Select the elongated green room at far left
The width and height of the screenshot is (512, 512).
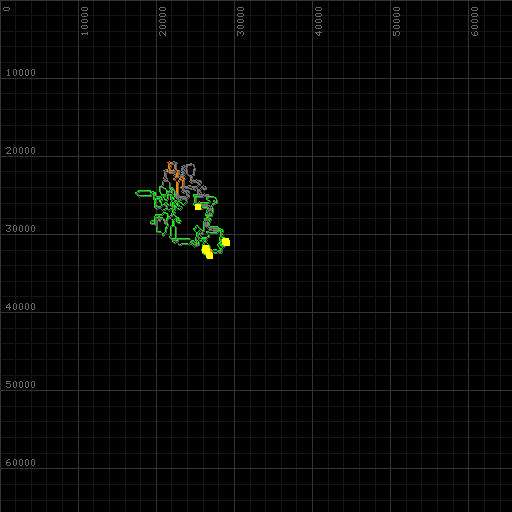tap(144, 193)
